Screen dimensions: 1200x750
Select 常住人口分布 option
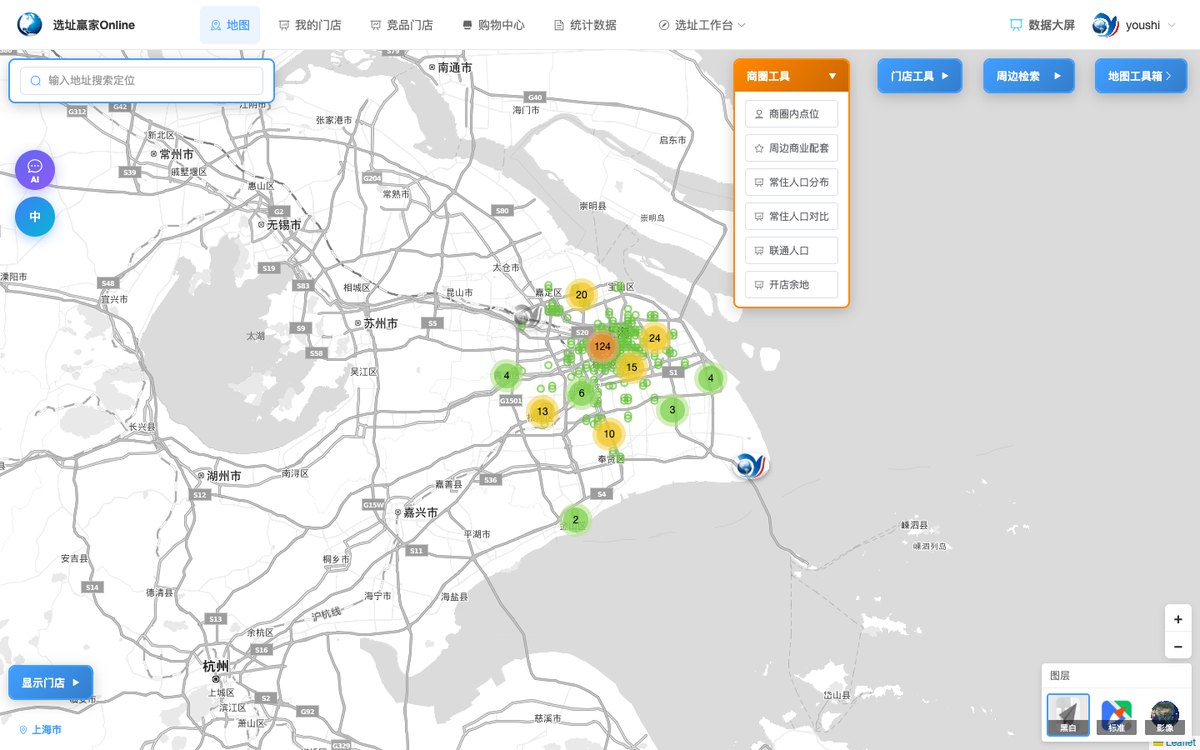tap(791, 182)
